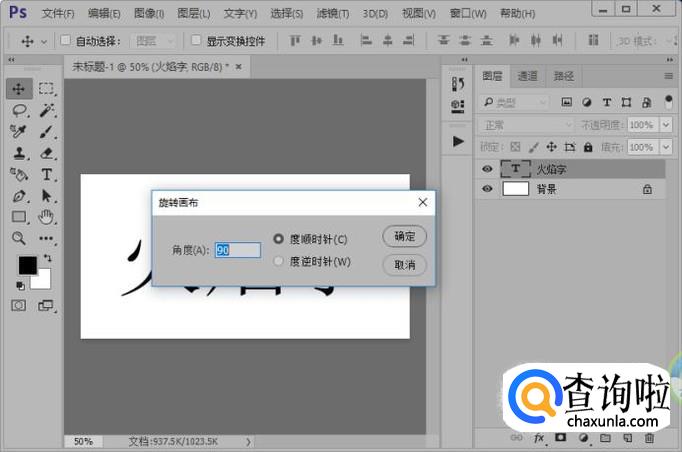Image resolution: width=682 pixels, height=452 pixels.
Task: Click the 确定 button in dialog
Action: click(404, 236)
